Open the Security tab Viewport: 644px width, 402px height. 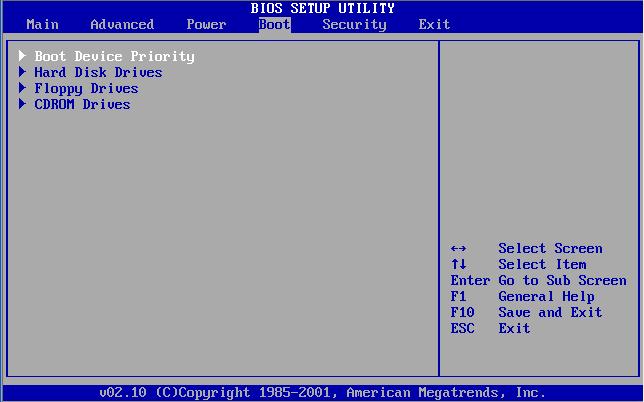(354, 25)
